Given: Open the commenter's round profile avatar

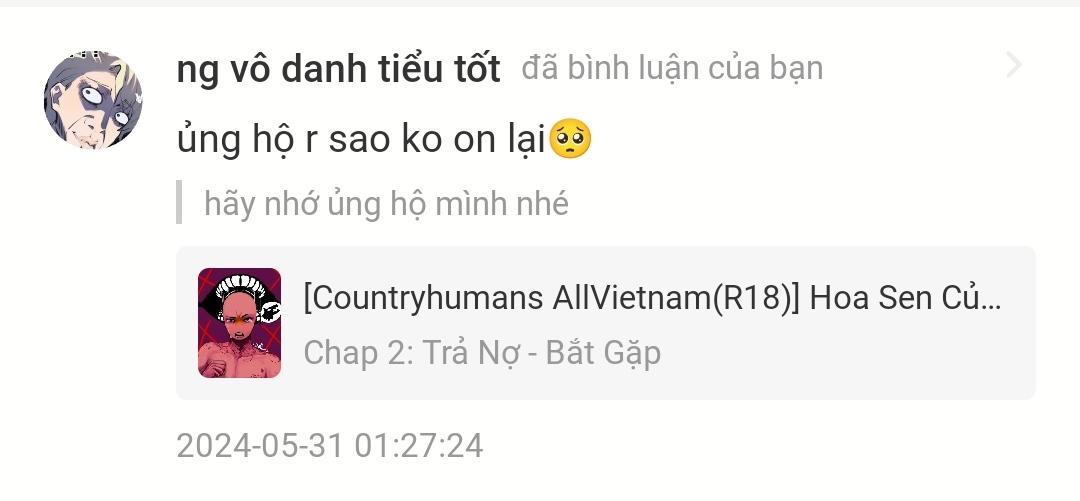Looking at the screenshot, I should click(x=93, y=99).
